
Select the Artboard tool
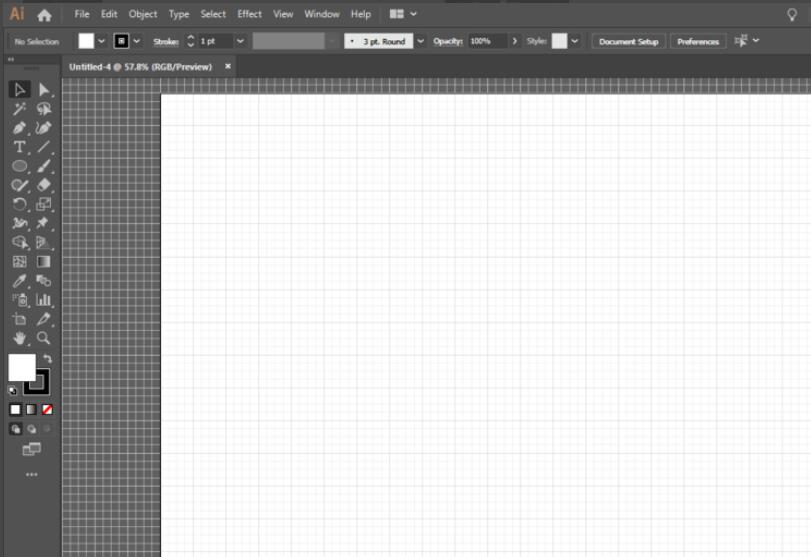pos(20,319)
